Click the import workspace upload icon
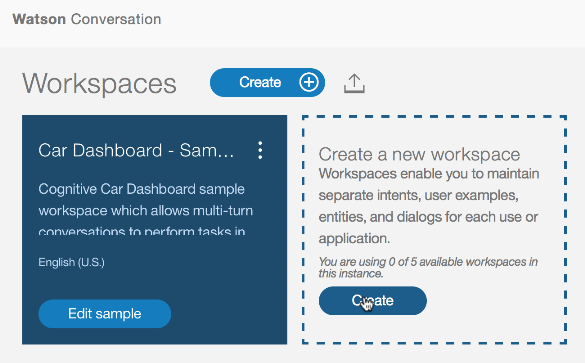This screenshot has height=363, width=585. click(x=354, y=83)
